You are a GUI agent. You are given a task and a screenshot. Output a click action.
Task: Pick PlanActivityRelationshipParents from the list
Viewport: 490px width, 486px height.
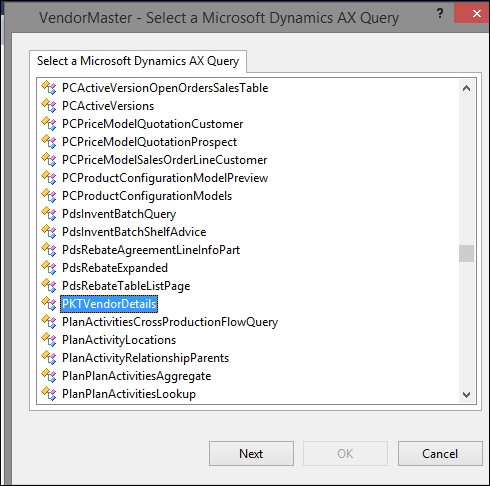click(x=146, y=358)
